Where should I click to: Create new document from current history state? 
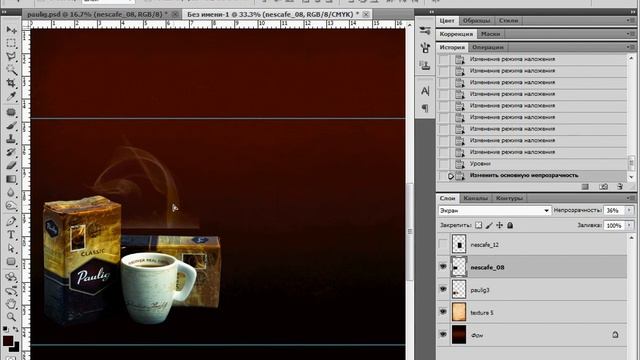click(x=585, y=187)
